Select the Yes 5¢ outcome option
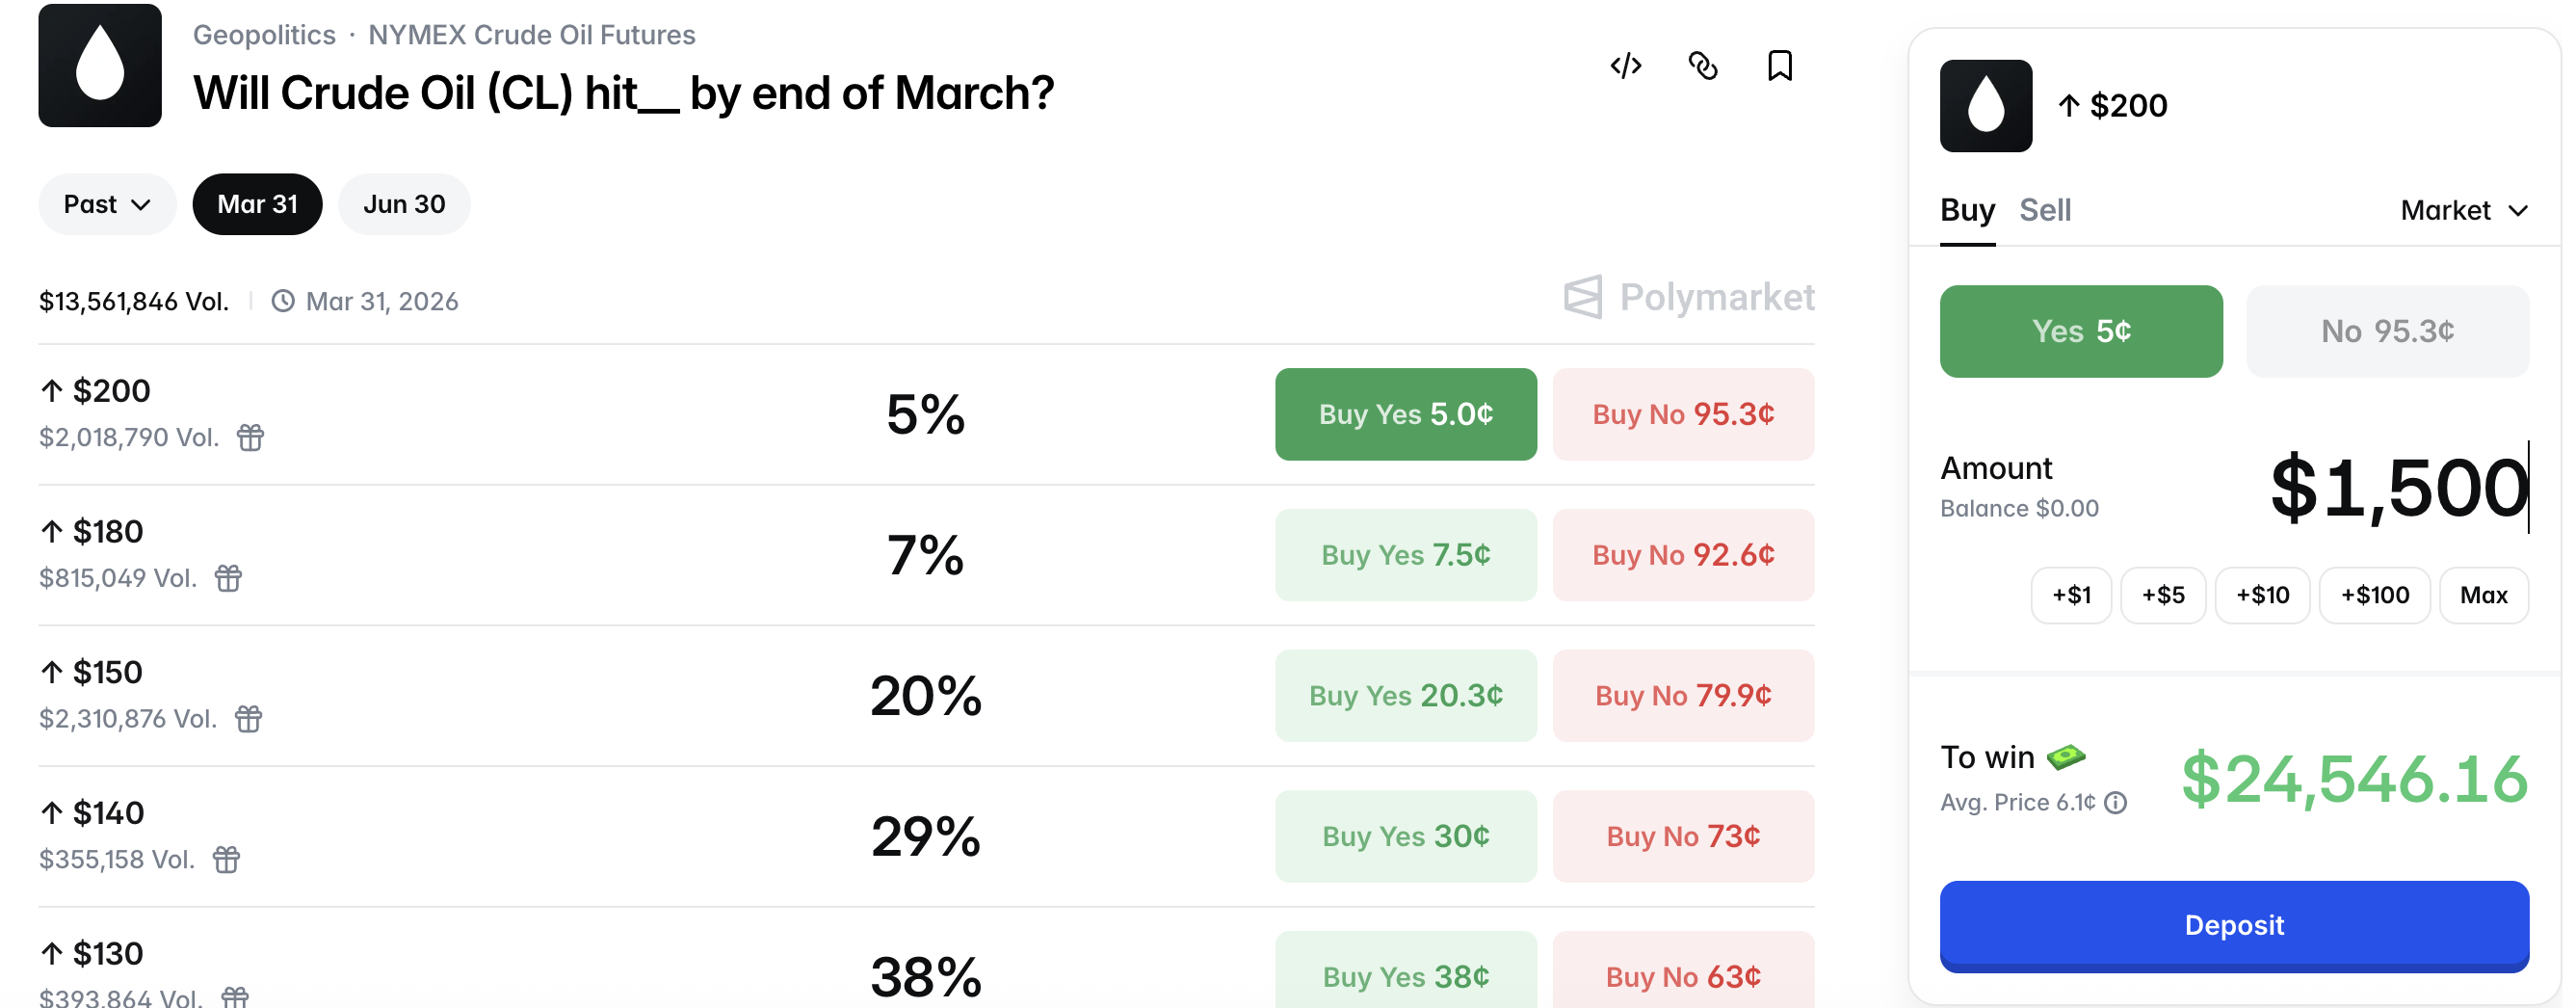2576x1008 pixels. pos(2080,331)
